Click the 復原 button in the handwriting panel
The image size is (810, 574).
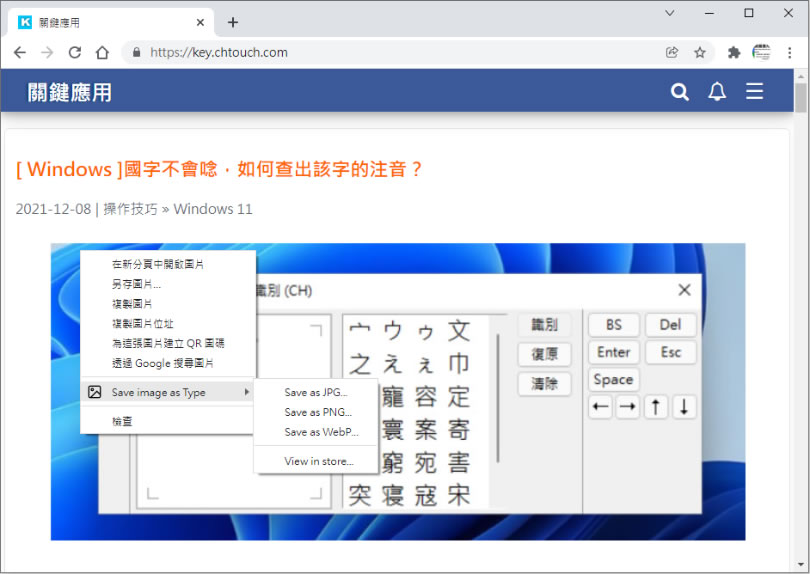pyautogui.click(x=544, y=354)
